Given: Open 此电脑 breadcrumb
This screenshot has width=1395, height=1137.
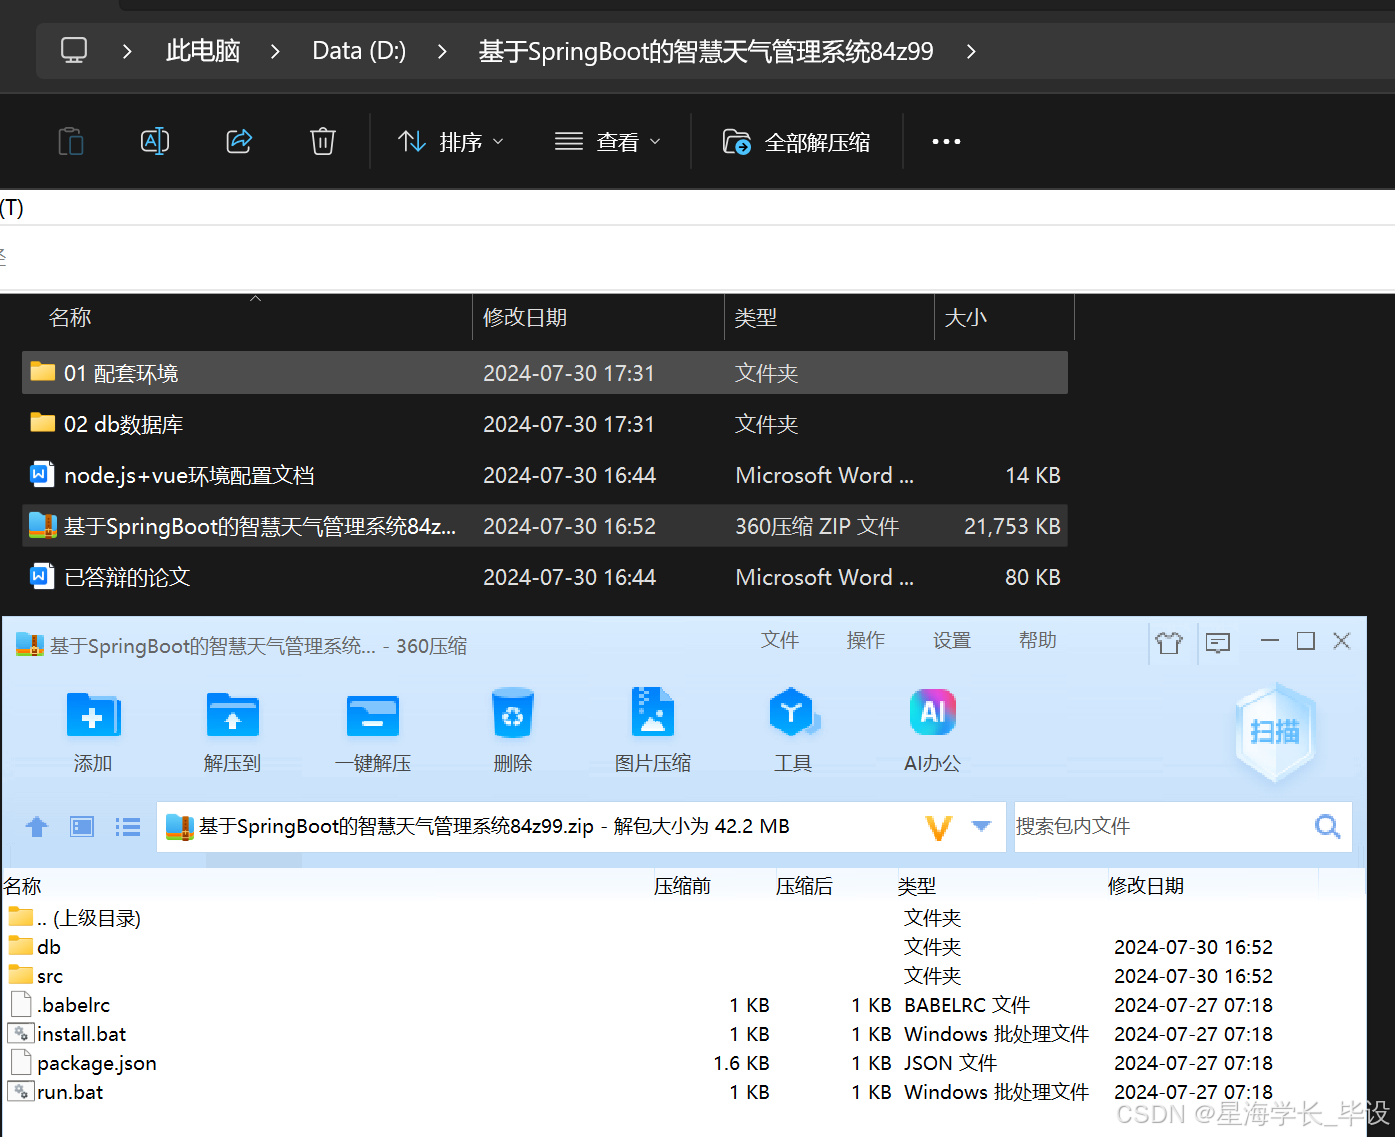Looking at the screenshot, I should [203, 51].
